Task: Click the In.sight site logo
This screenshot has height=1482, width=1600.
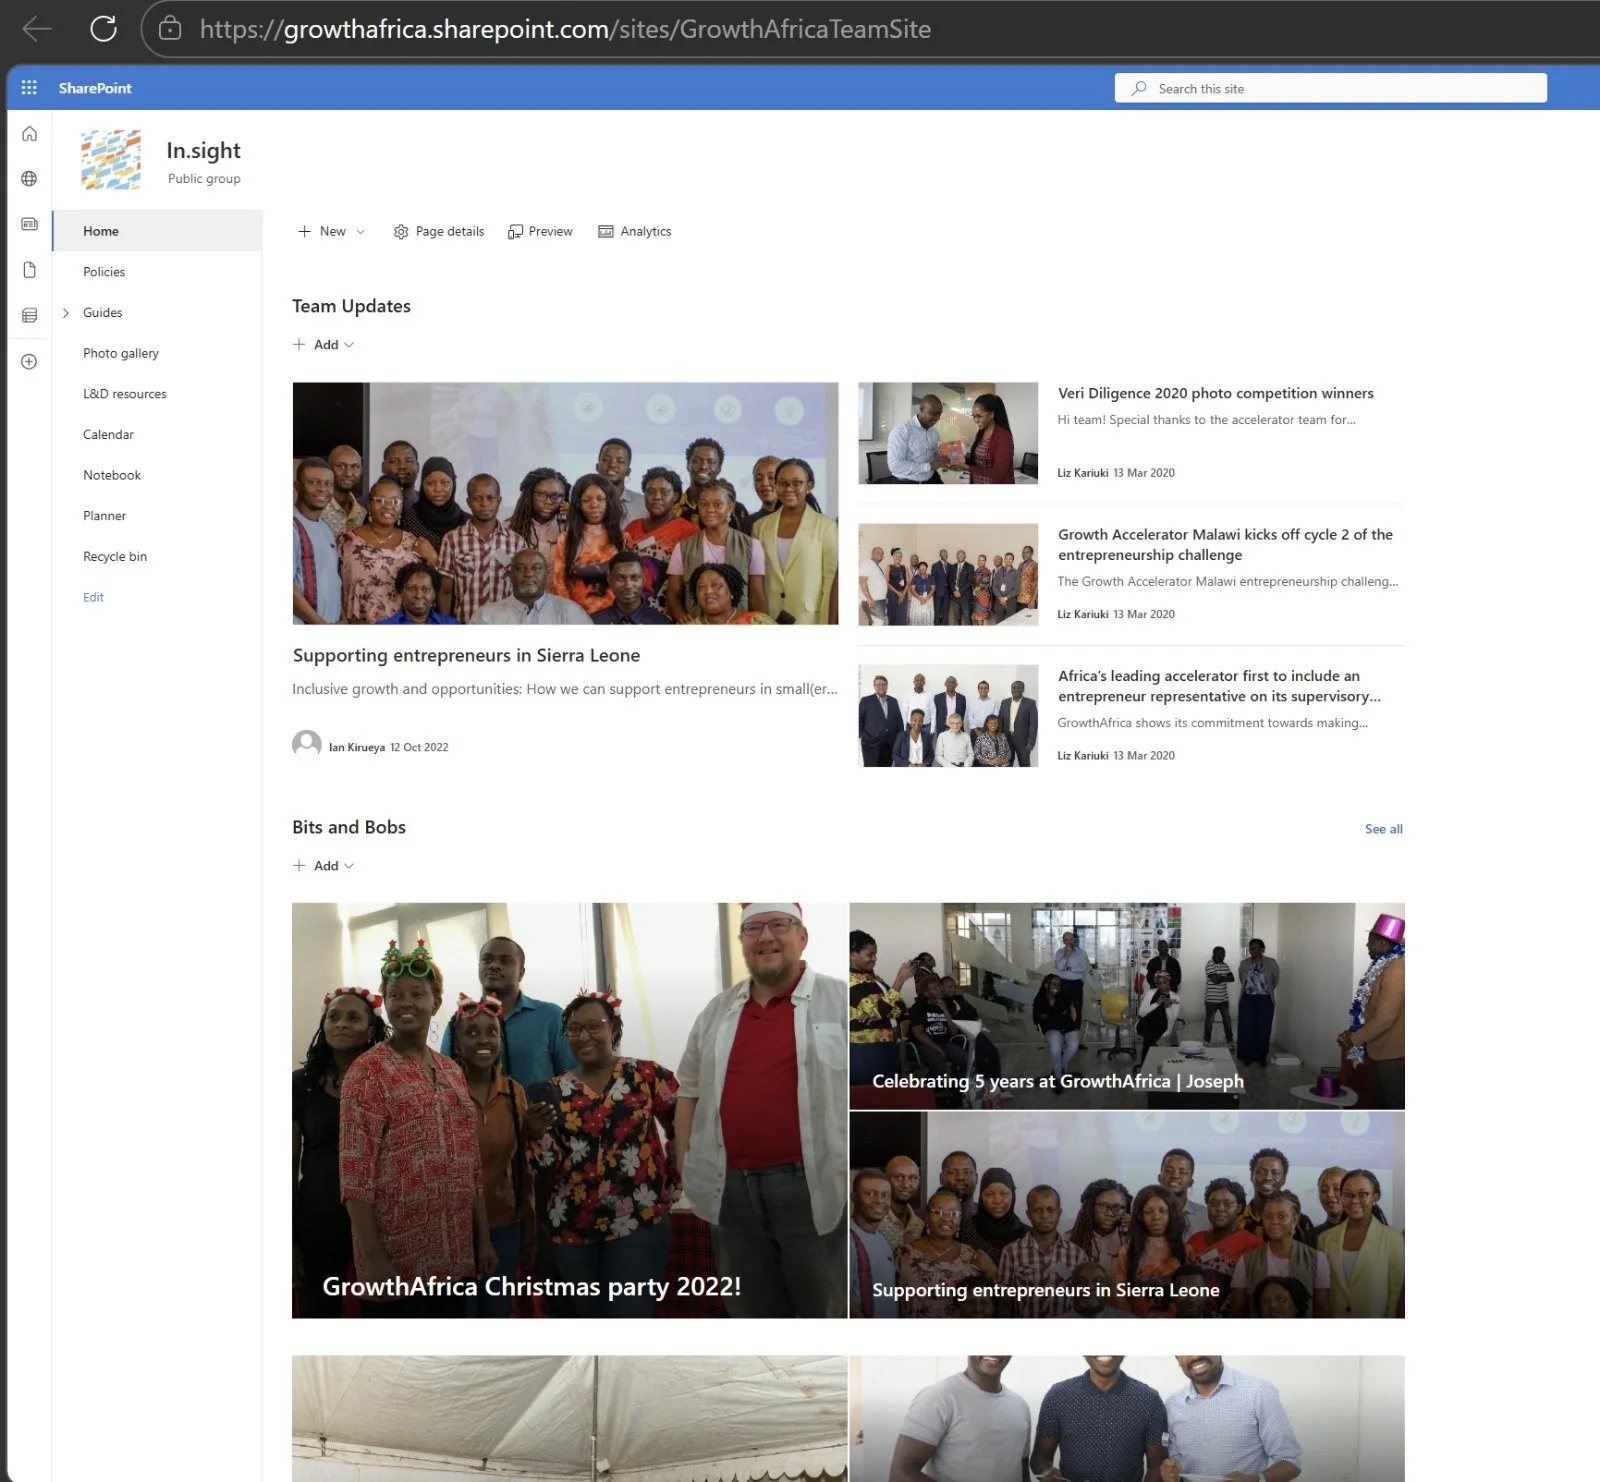Action: pyautogui.click(x=111, y=160)
